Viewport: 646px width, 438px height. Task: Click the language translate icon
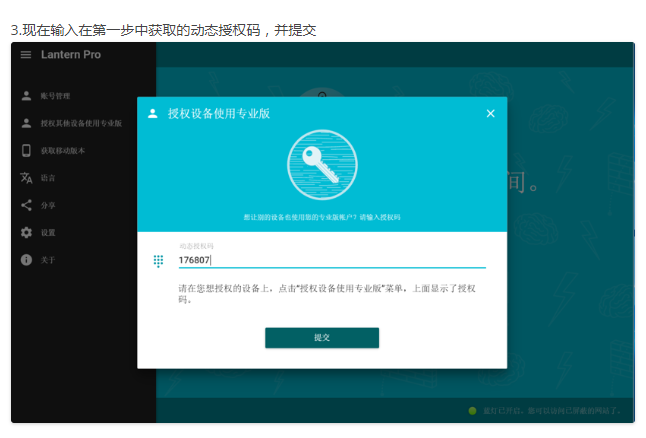click(x=26, y=178)
